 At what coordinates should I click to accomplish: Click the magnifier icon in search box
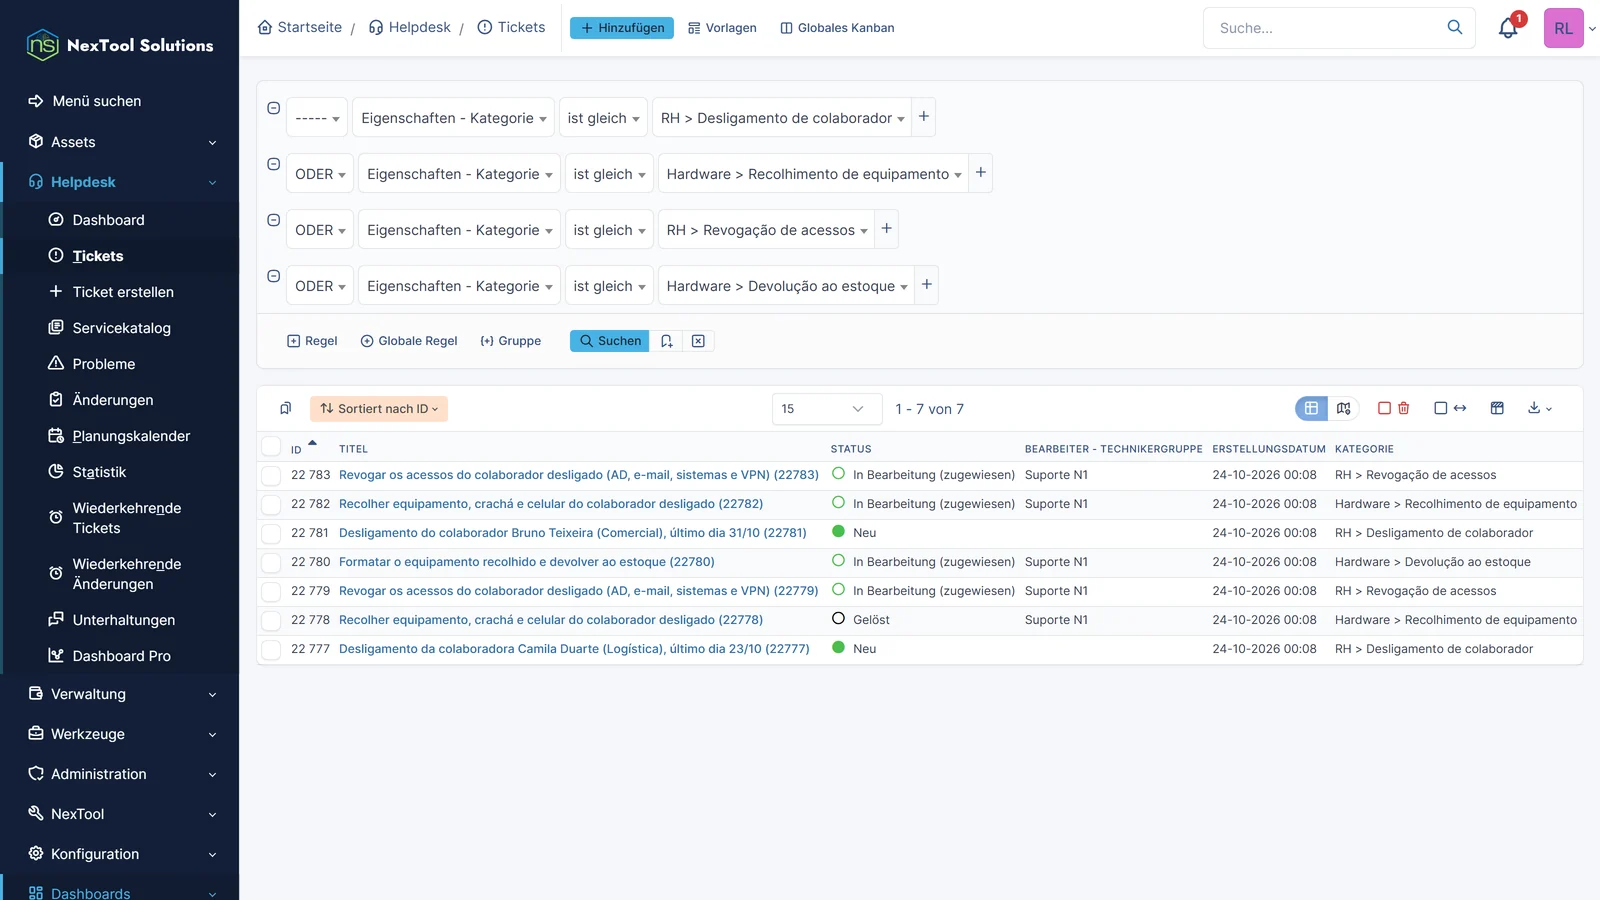[x=1455, y=27]
